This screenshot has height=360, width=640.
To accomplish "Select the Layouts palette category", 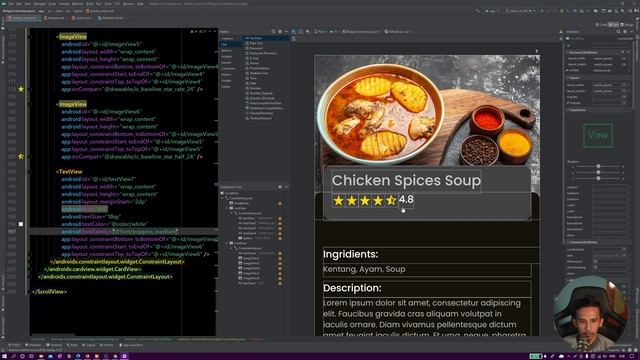I will coord(226,63).
